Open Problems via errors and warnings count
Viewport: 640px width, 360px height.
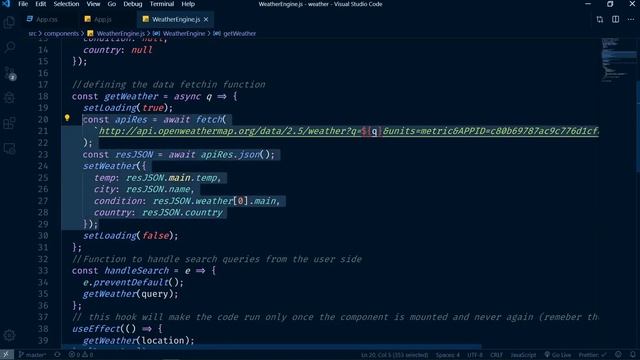click(x=81, y=355)
